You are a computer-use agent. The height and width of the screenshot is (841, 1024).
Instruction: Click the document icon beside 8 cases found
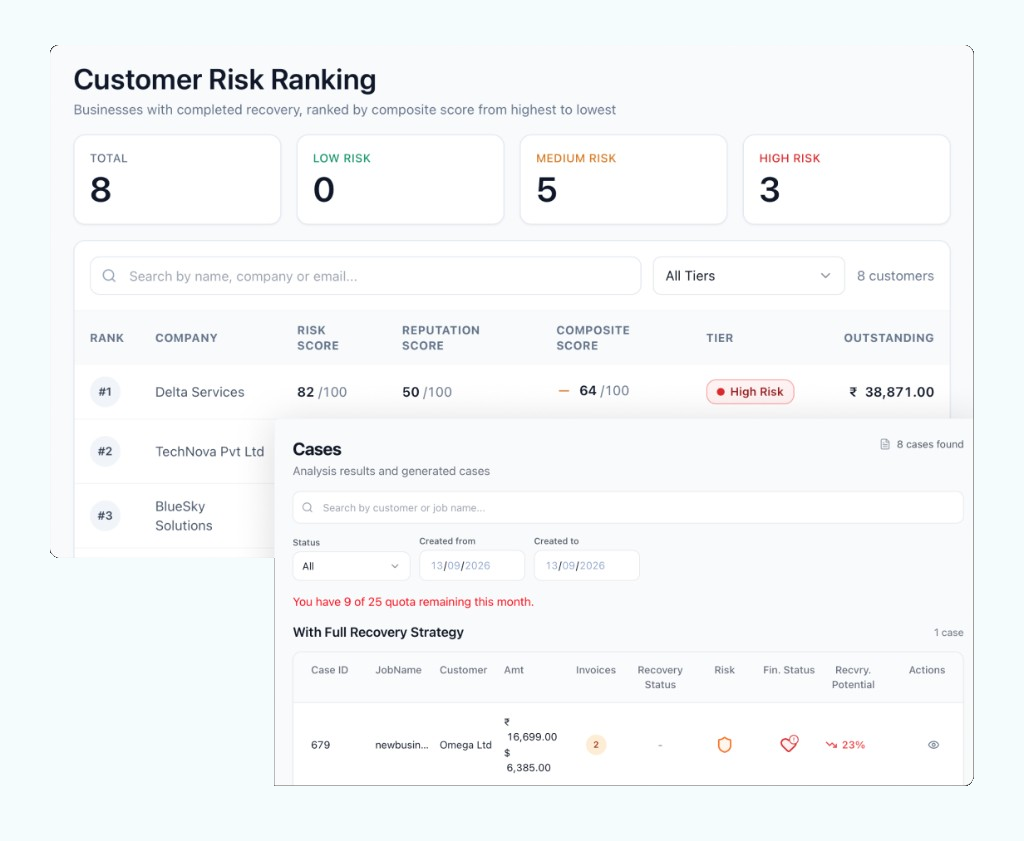pos(885,444)
